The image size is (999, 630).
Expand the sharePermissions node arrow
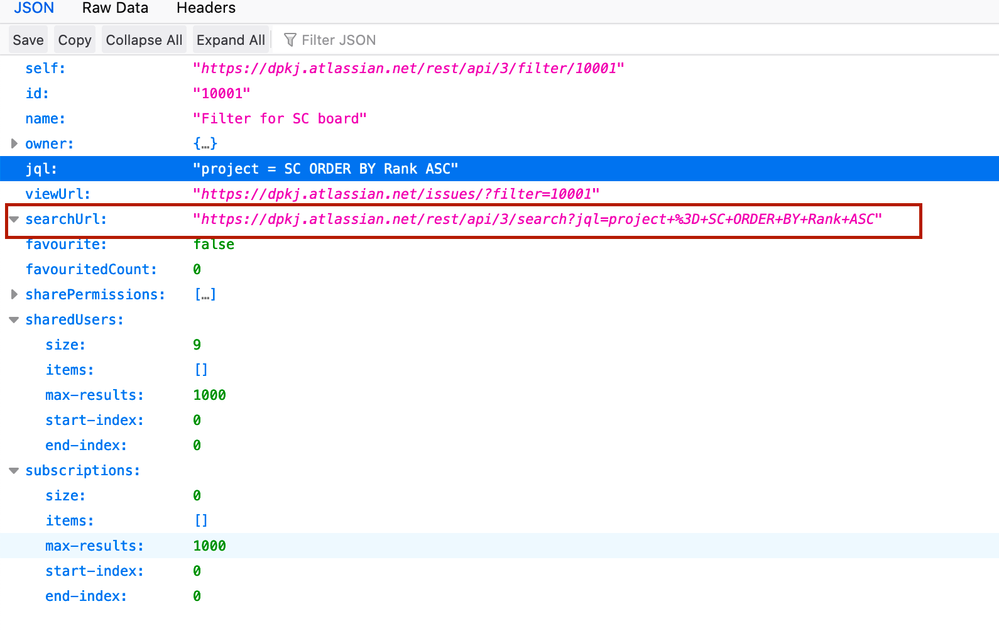click(x=14, y=294)
